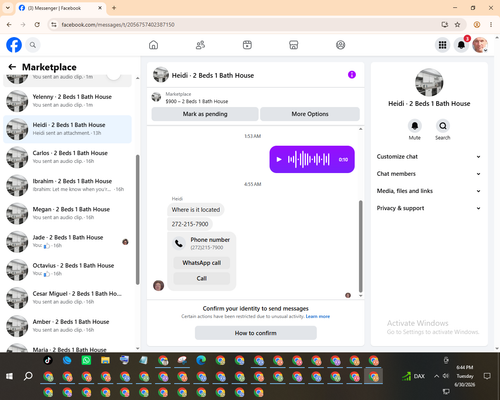Open the nine-dot Menu grid icon
Image resolution: width=500 pixels, height=400 pixels.
(x=442, y=45)
